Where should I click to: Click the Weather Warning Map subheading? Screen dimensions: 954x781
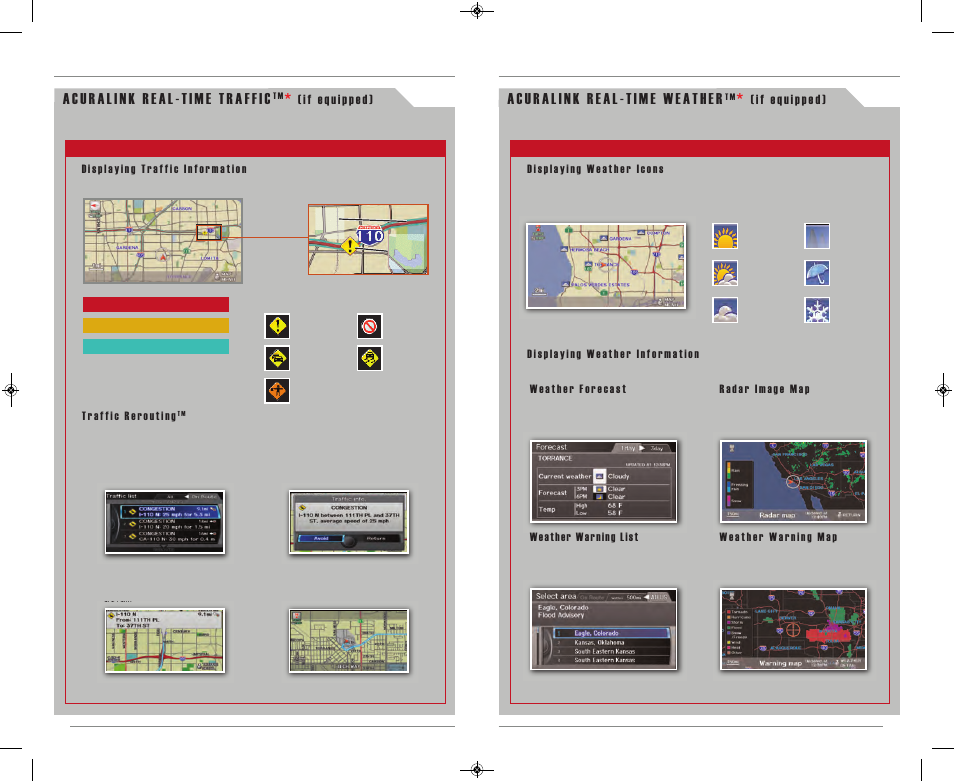tap(778, 537)
